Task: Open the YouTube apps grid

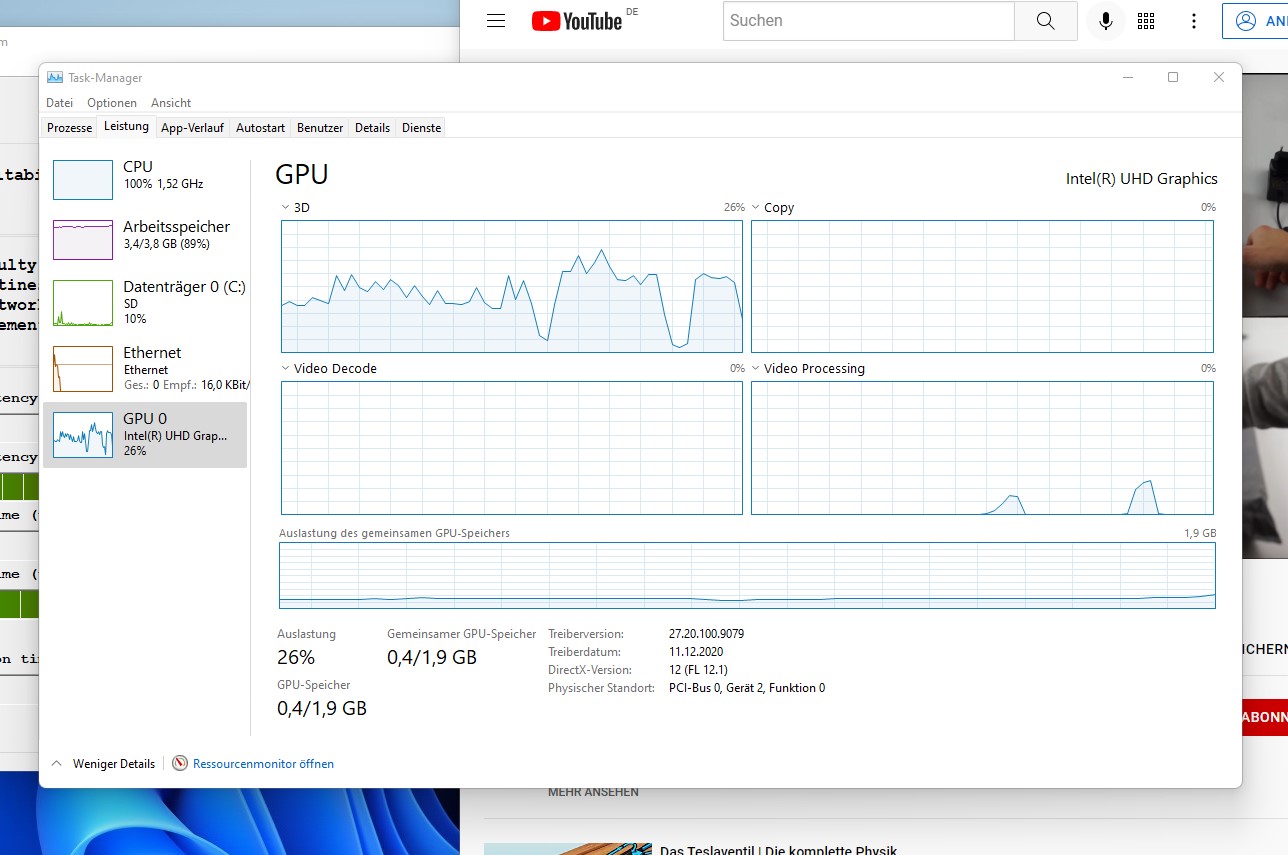Action: click(1147, 21)
